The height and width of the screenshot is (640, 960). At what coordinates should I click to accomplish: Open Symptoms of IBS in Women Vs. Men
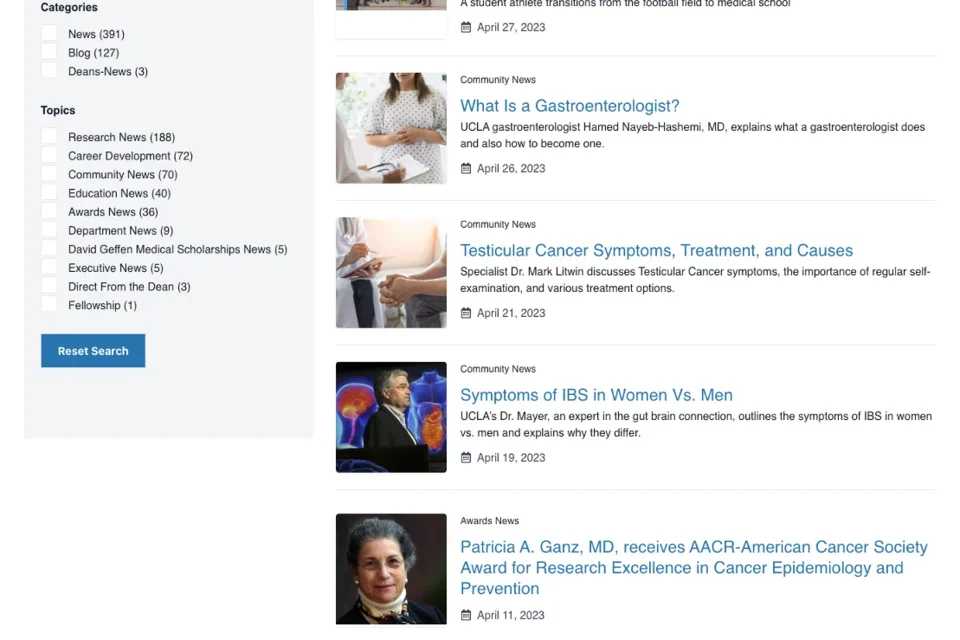pyautogui.click(x=596, y=394)
